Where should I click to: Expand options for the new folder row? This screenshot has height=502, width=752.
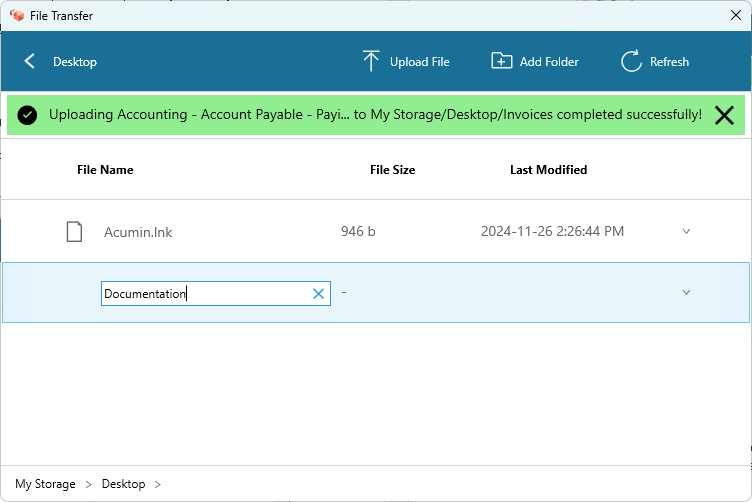(686, 292)
